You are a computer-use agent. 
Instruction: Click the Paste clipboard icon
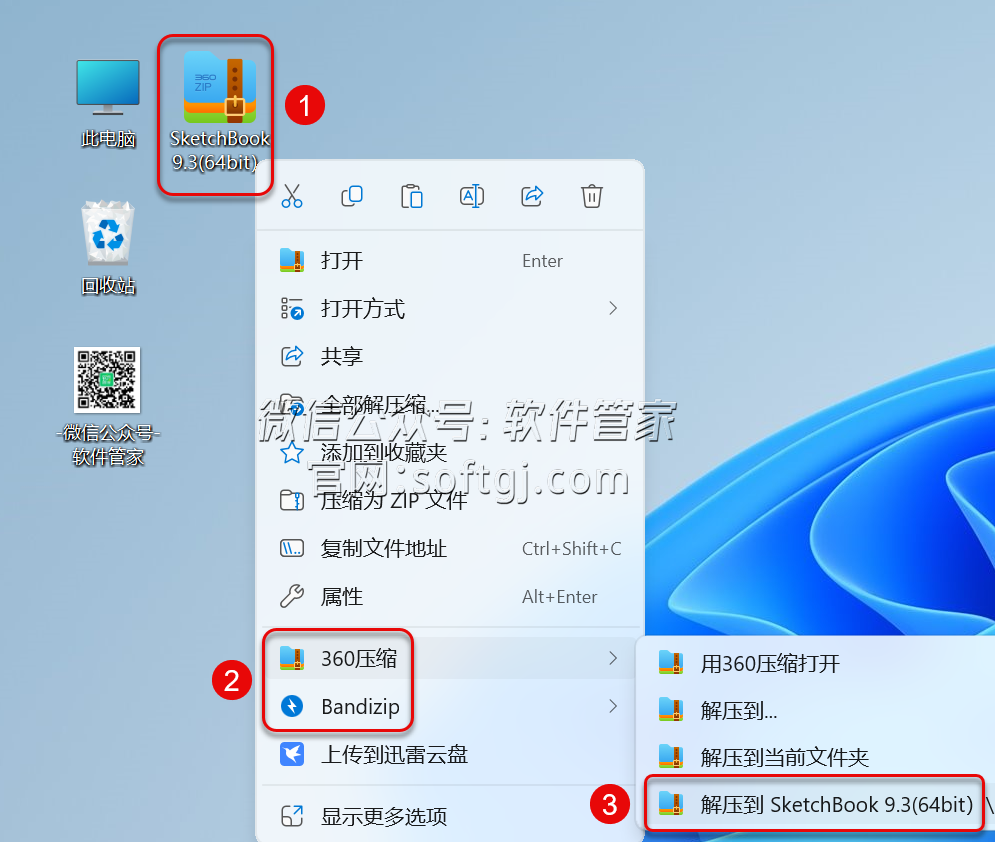412,196
